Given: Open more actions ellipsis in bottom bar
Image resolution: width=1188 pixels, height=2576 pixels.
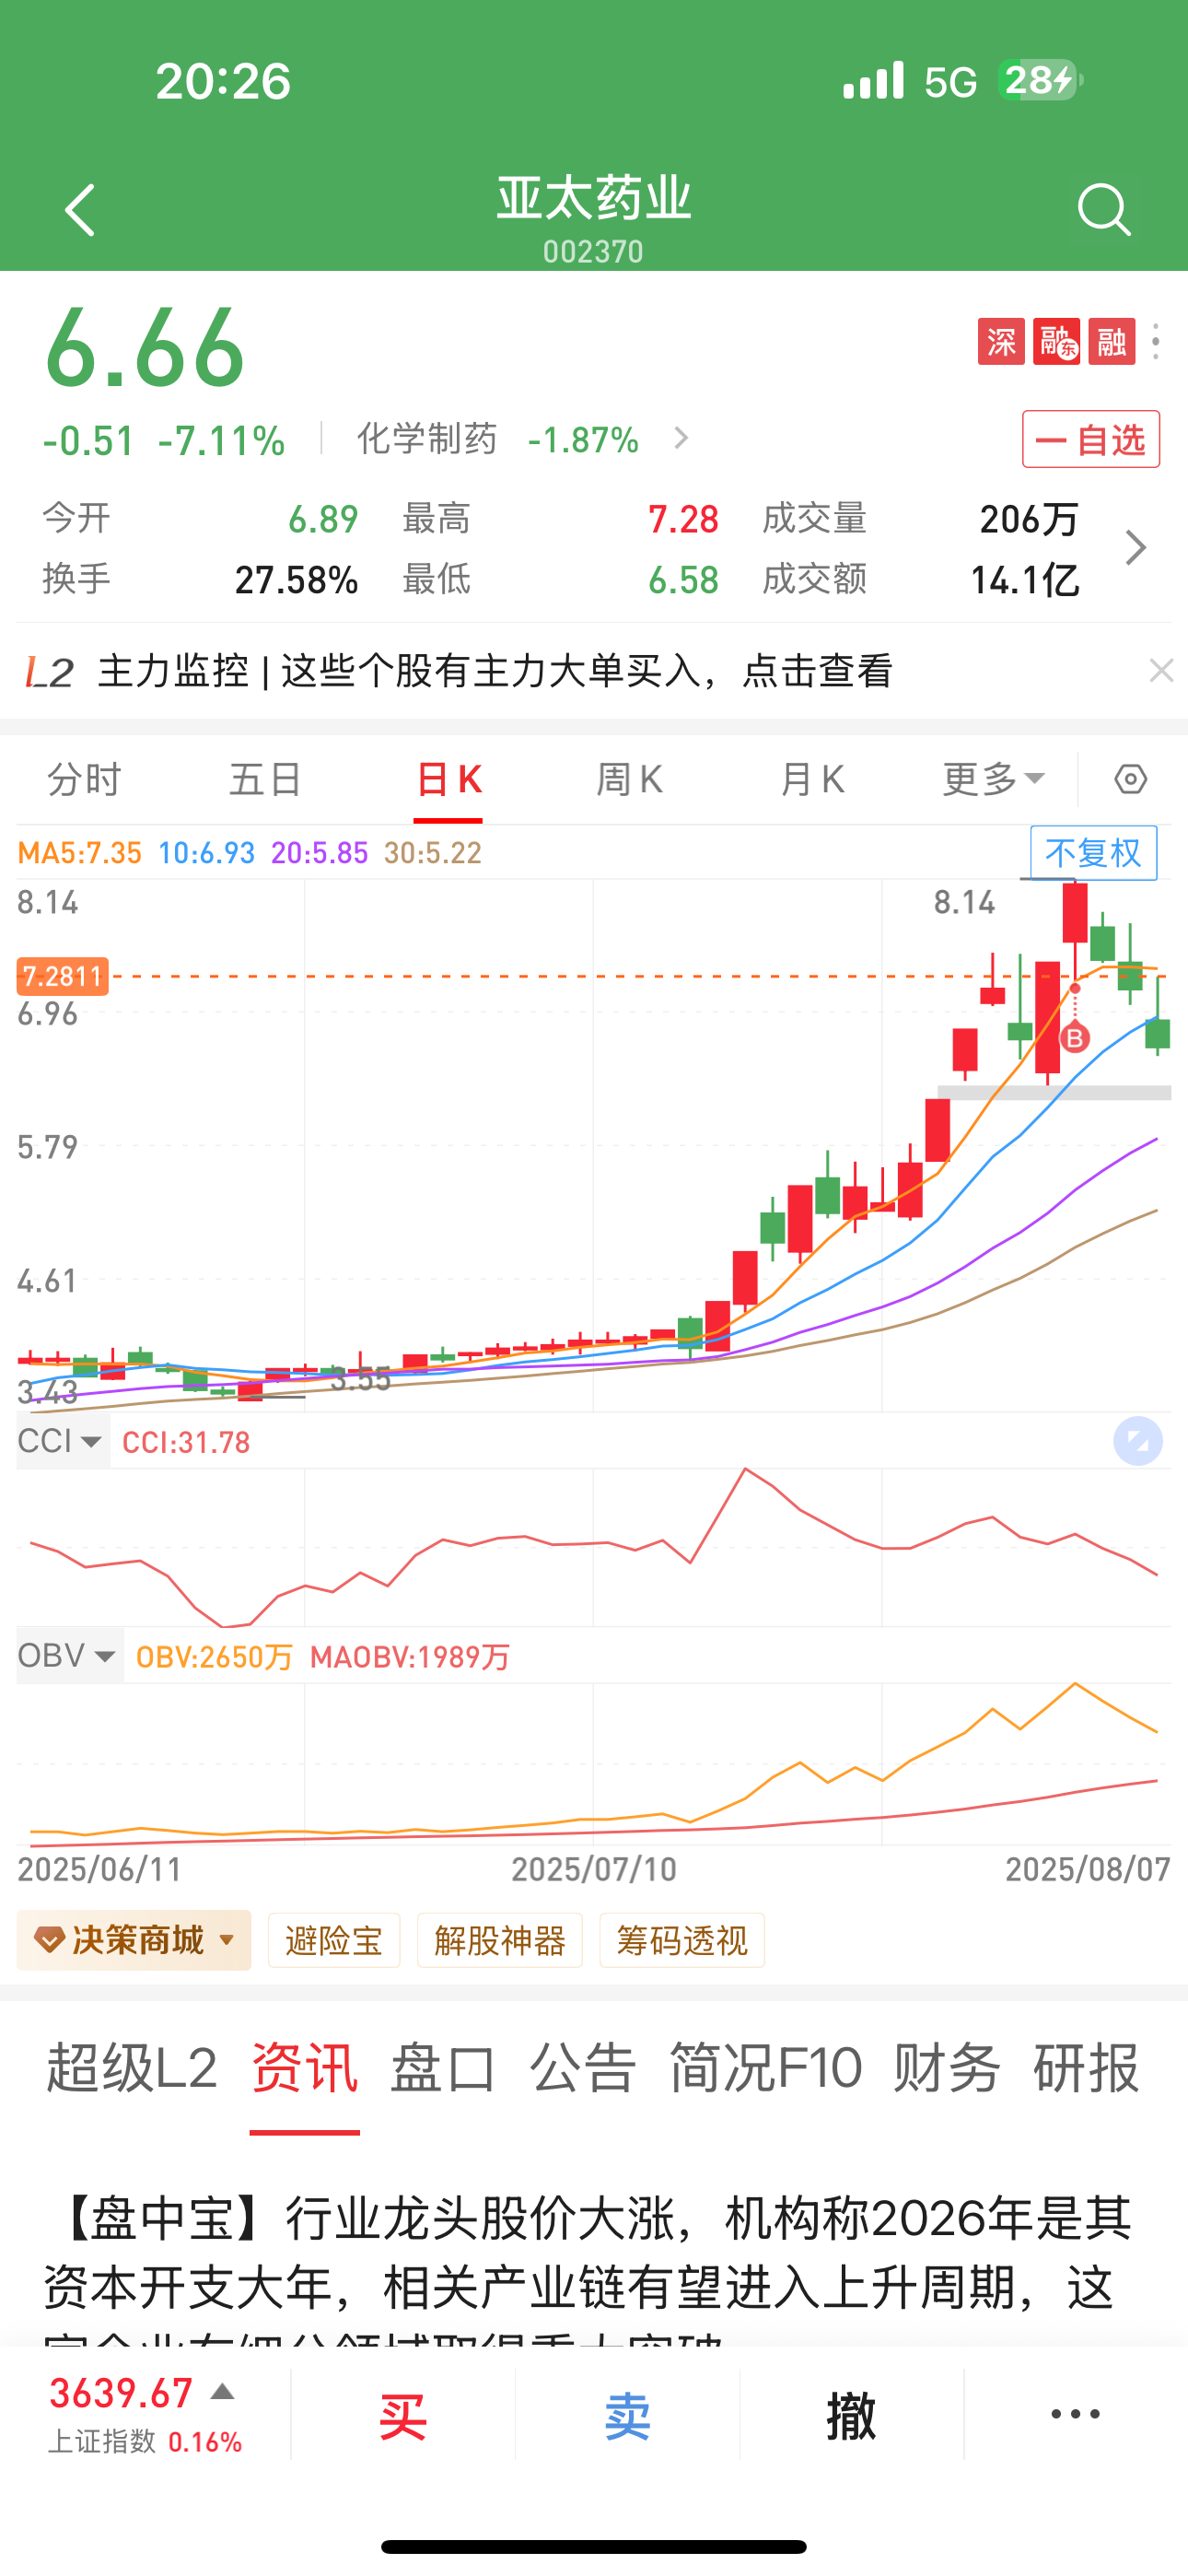Looking at the screenshot, I should (x=1075, y=2414).
